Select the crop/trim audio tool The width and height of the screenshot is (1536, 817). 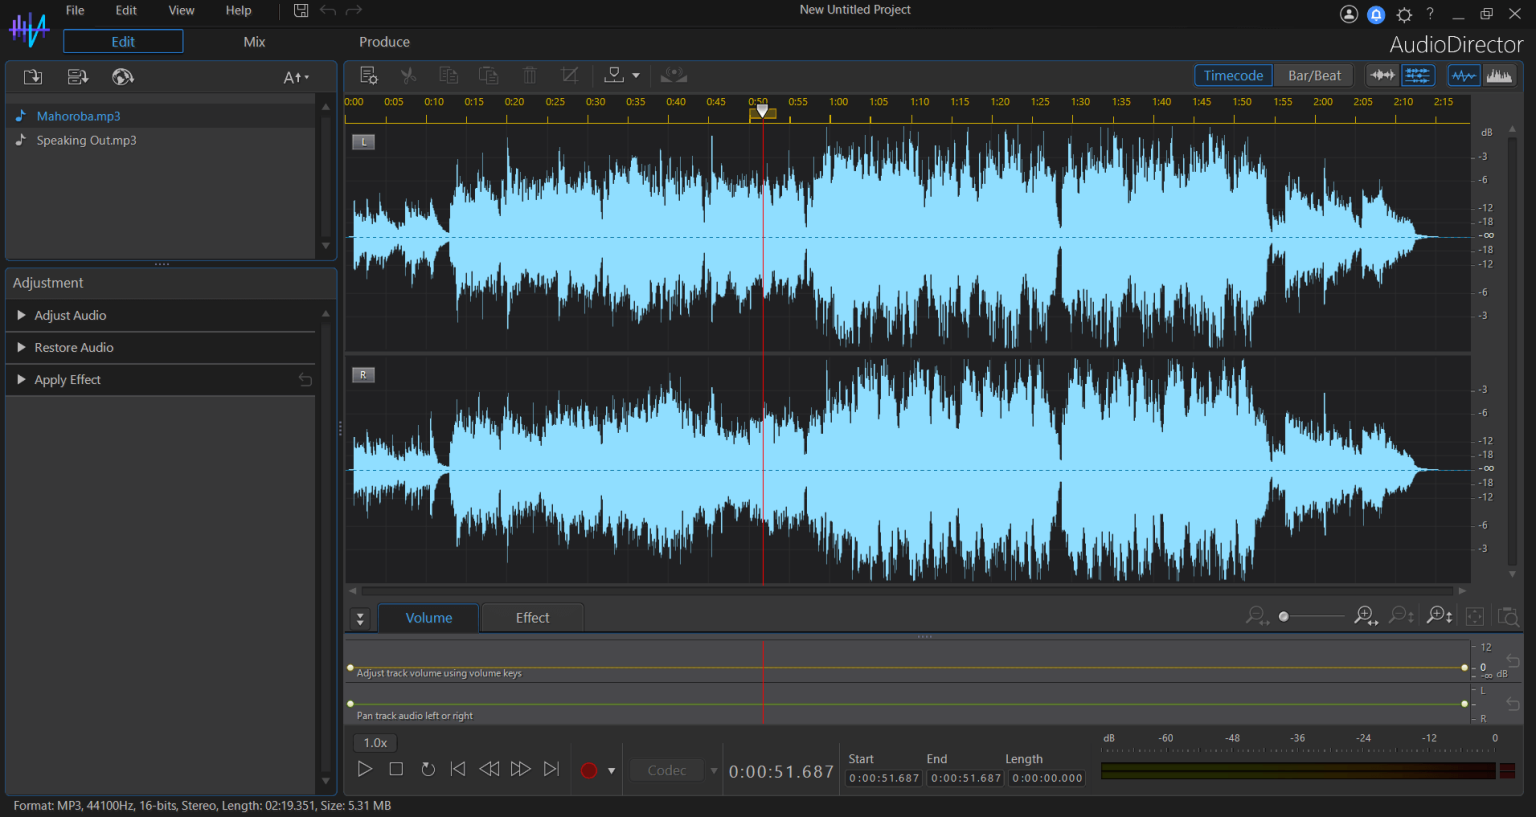pos(569,75)
